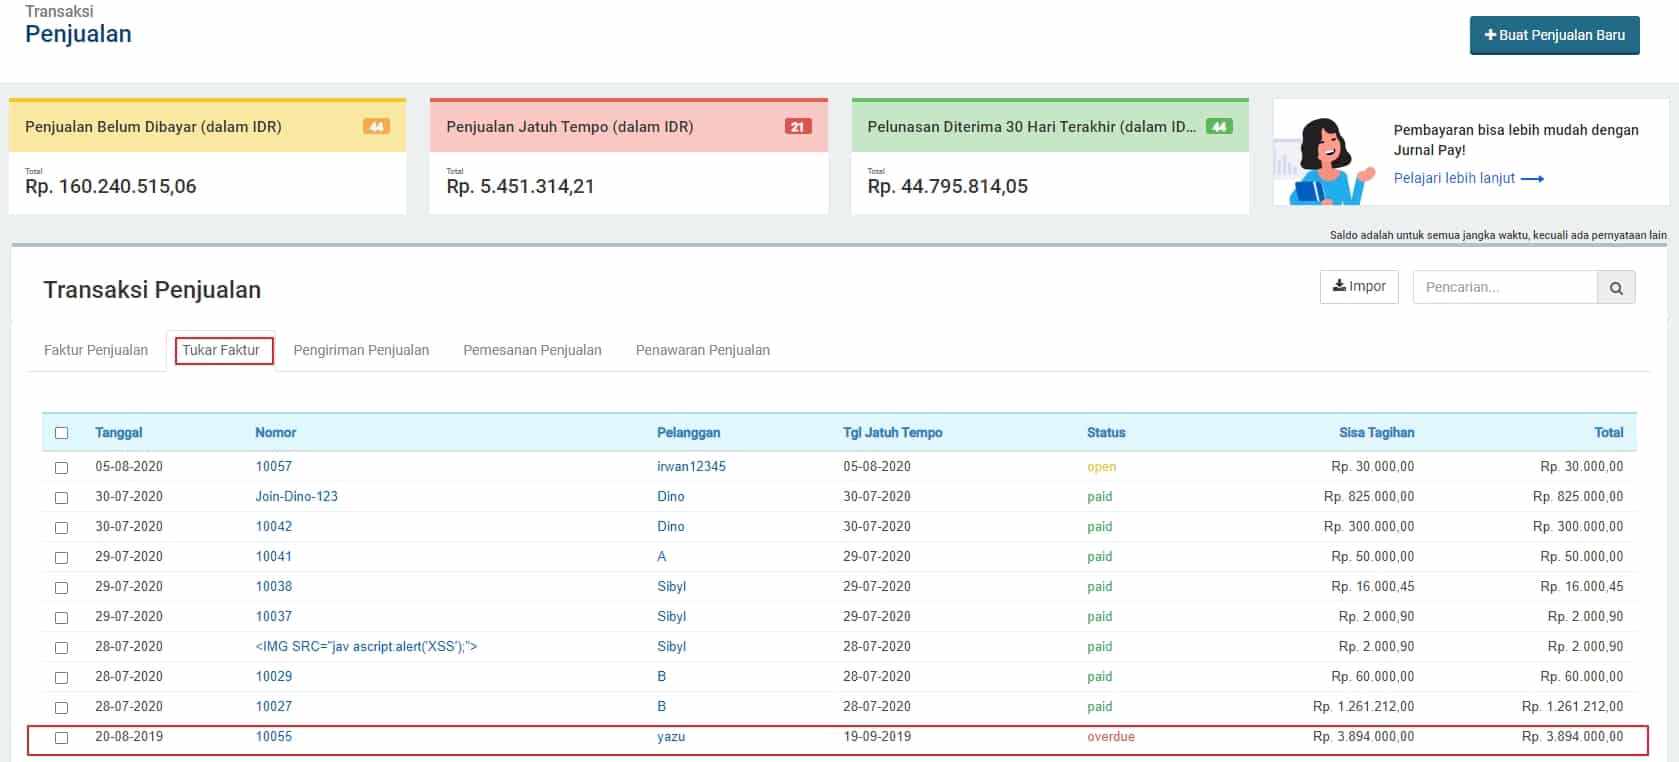Image resolution: width=1679 pixels, height=762 pixels.
Task: Click the orange 44 unpaid sales badge
Action: (x=376, y=127)
